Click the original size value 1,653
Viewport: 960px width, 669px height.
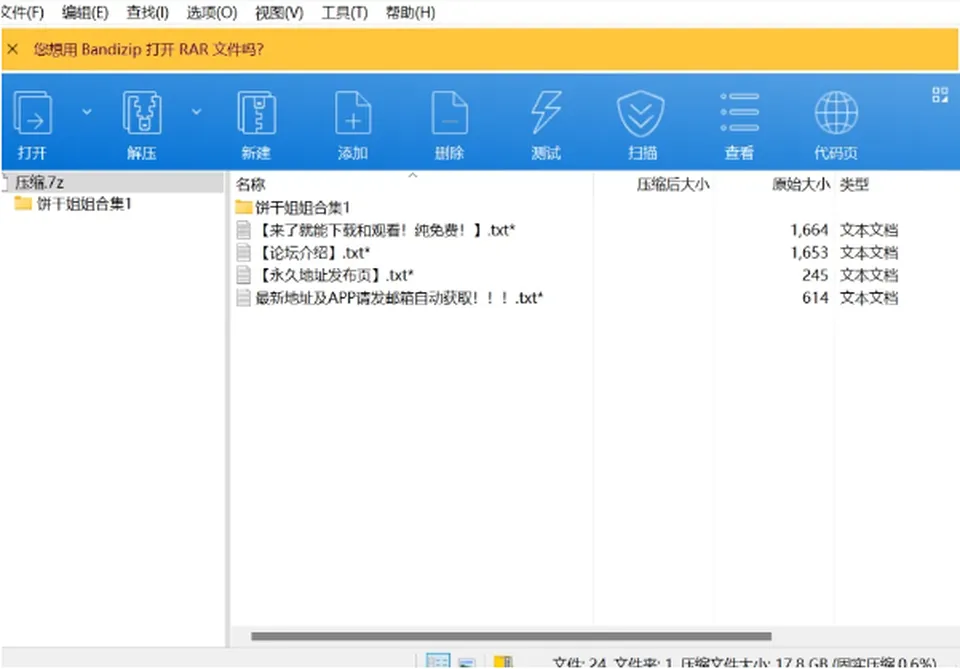point(809,253)
